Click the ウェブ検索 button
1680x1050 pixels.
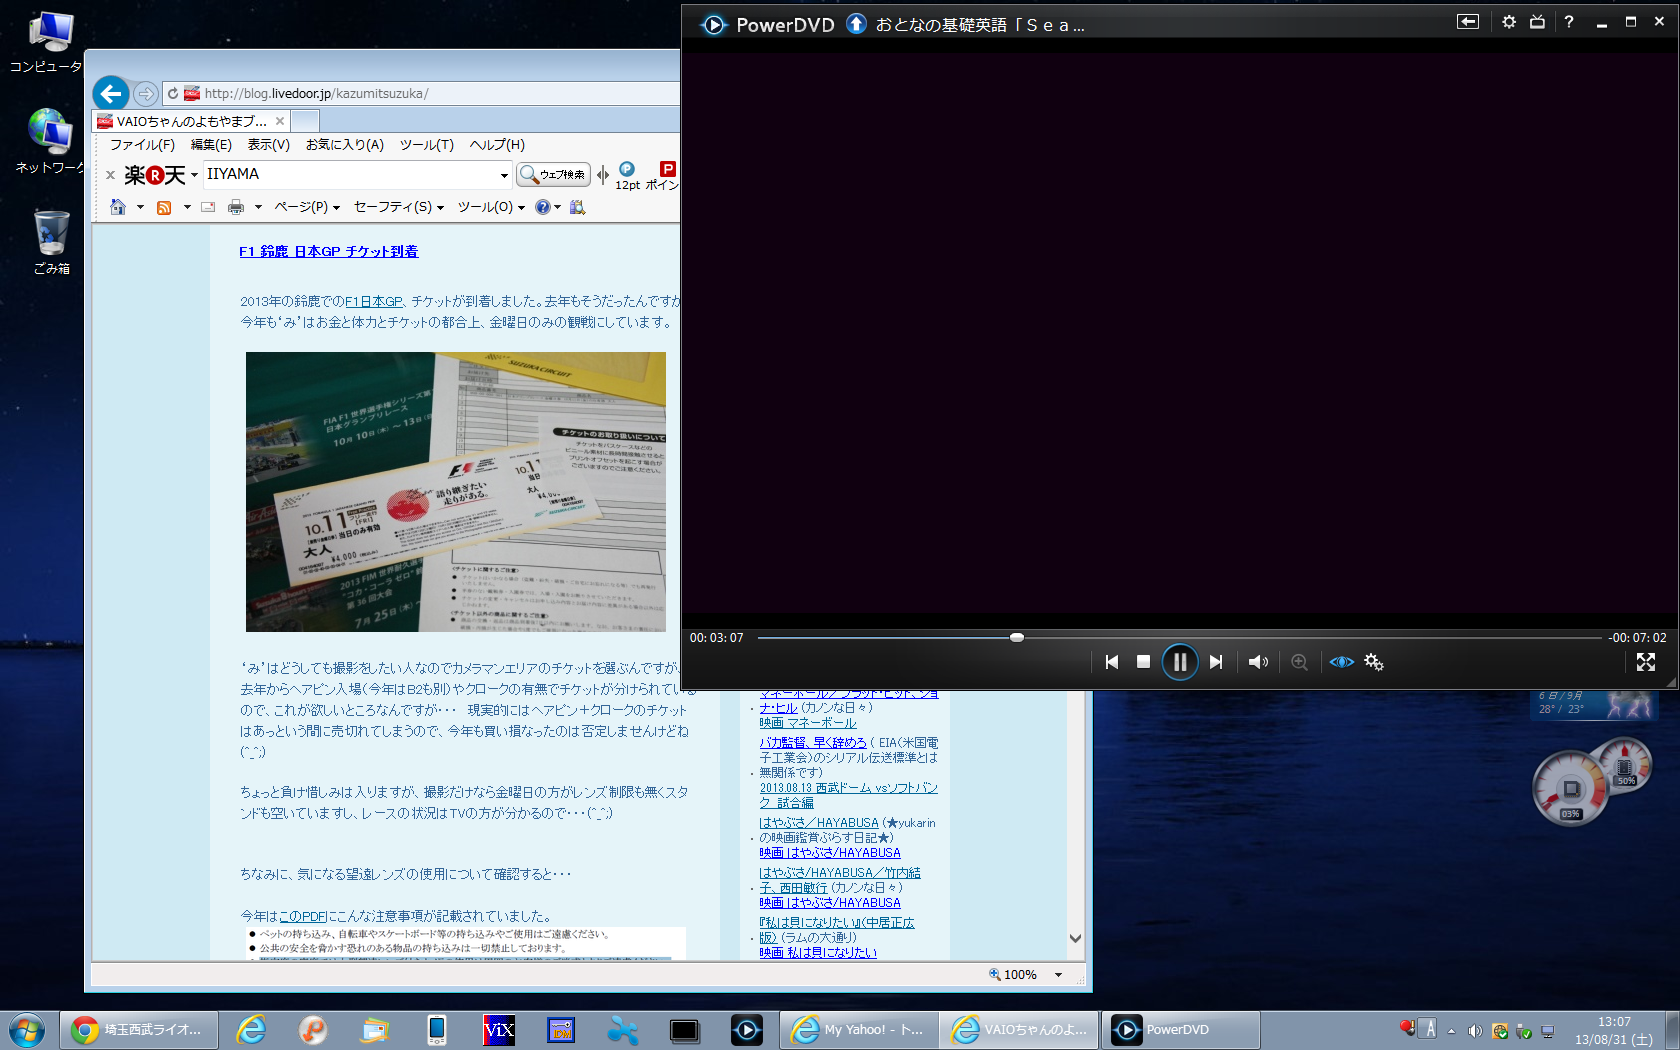click(x=554, y=175)
